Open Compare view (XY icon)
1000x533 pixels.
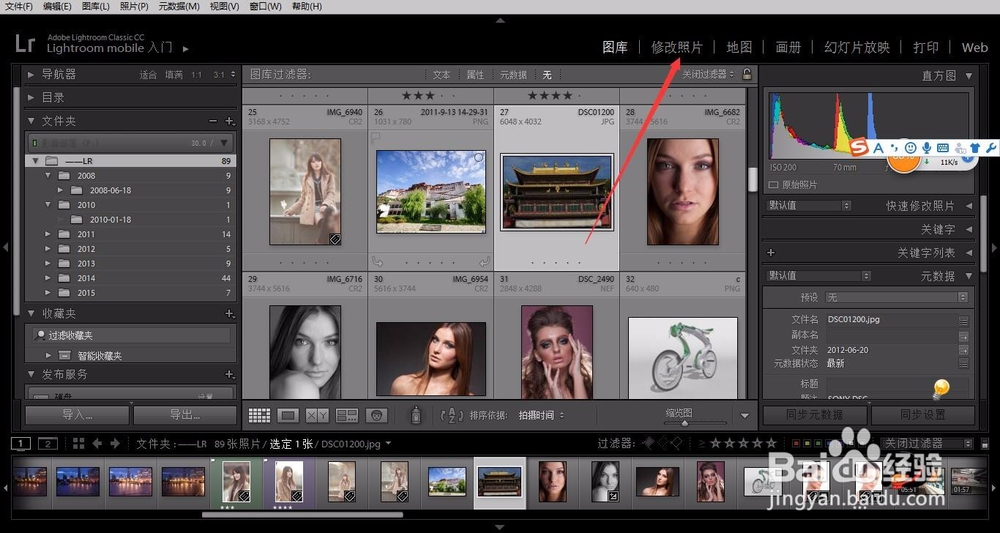click(318, 416)
